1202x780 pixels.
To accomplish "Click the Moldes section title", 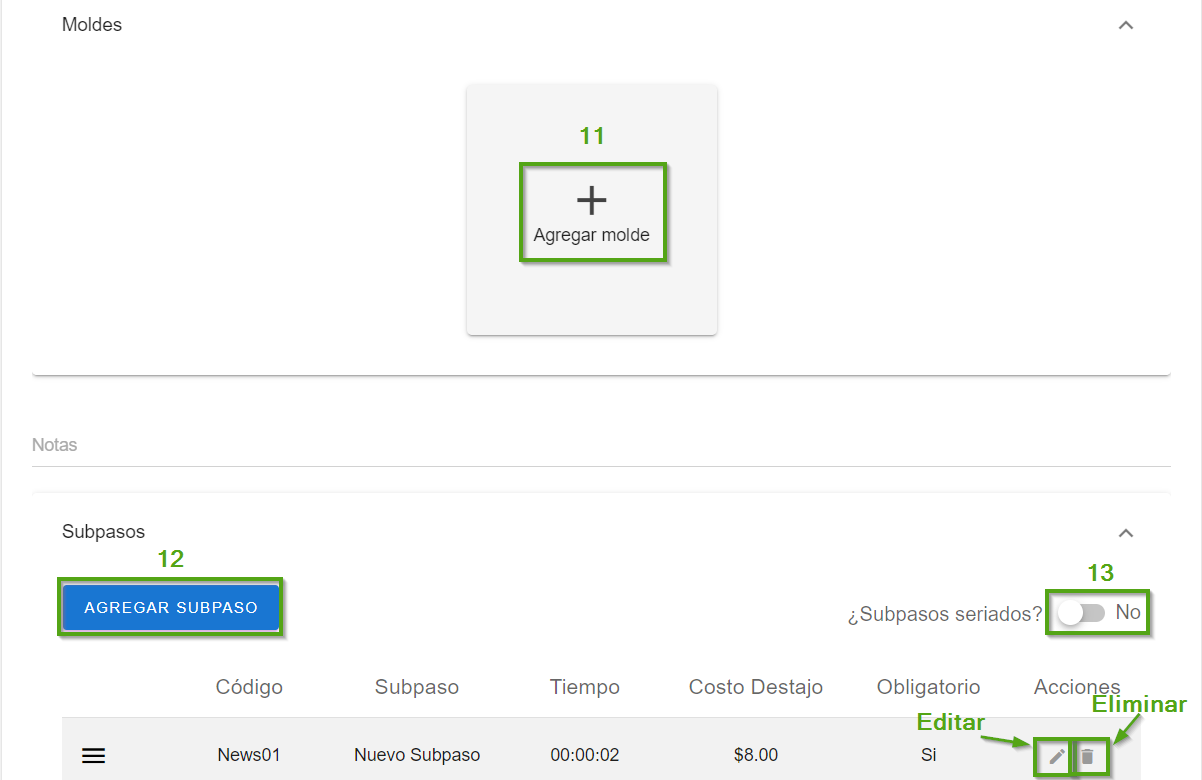I will [92, 25].
